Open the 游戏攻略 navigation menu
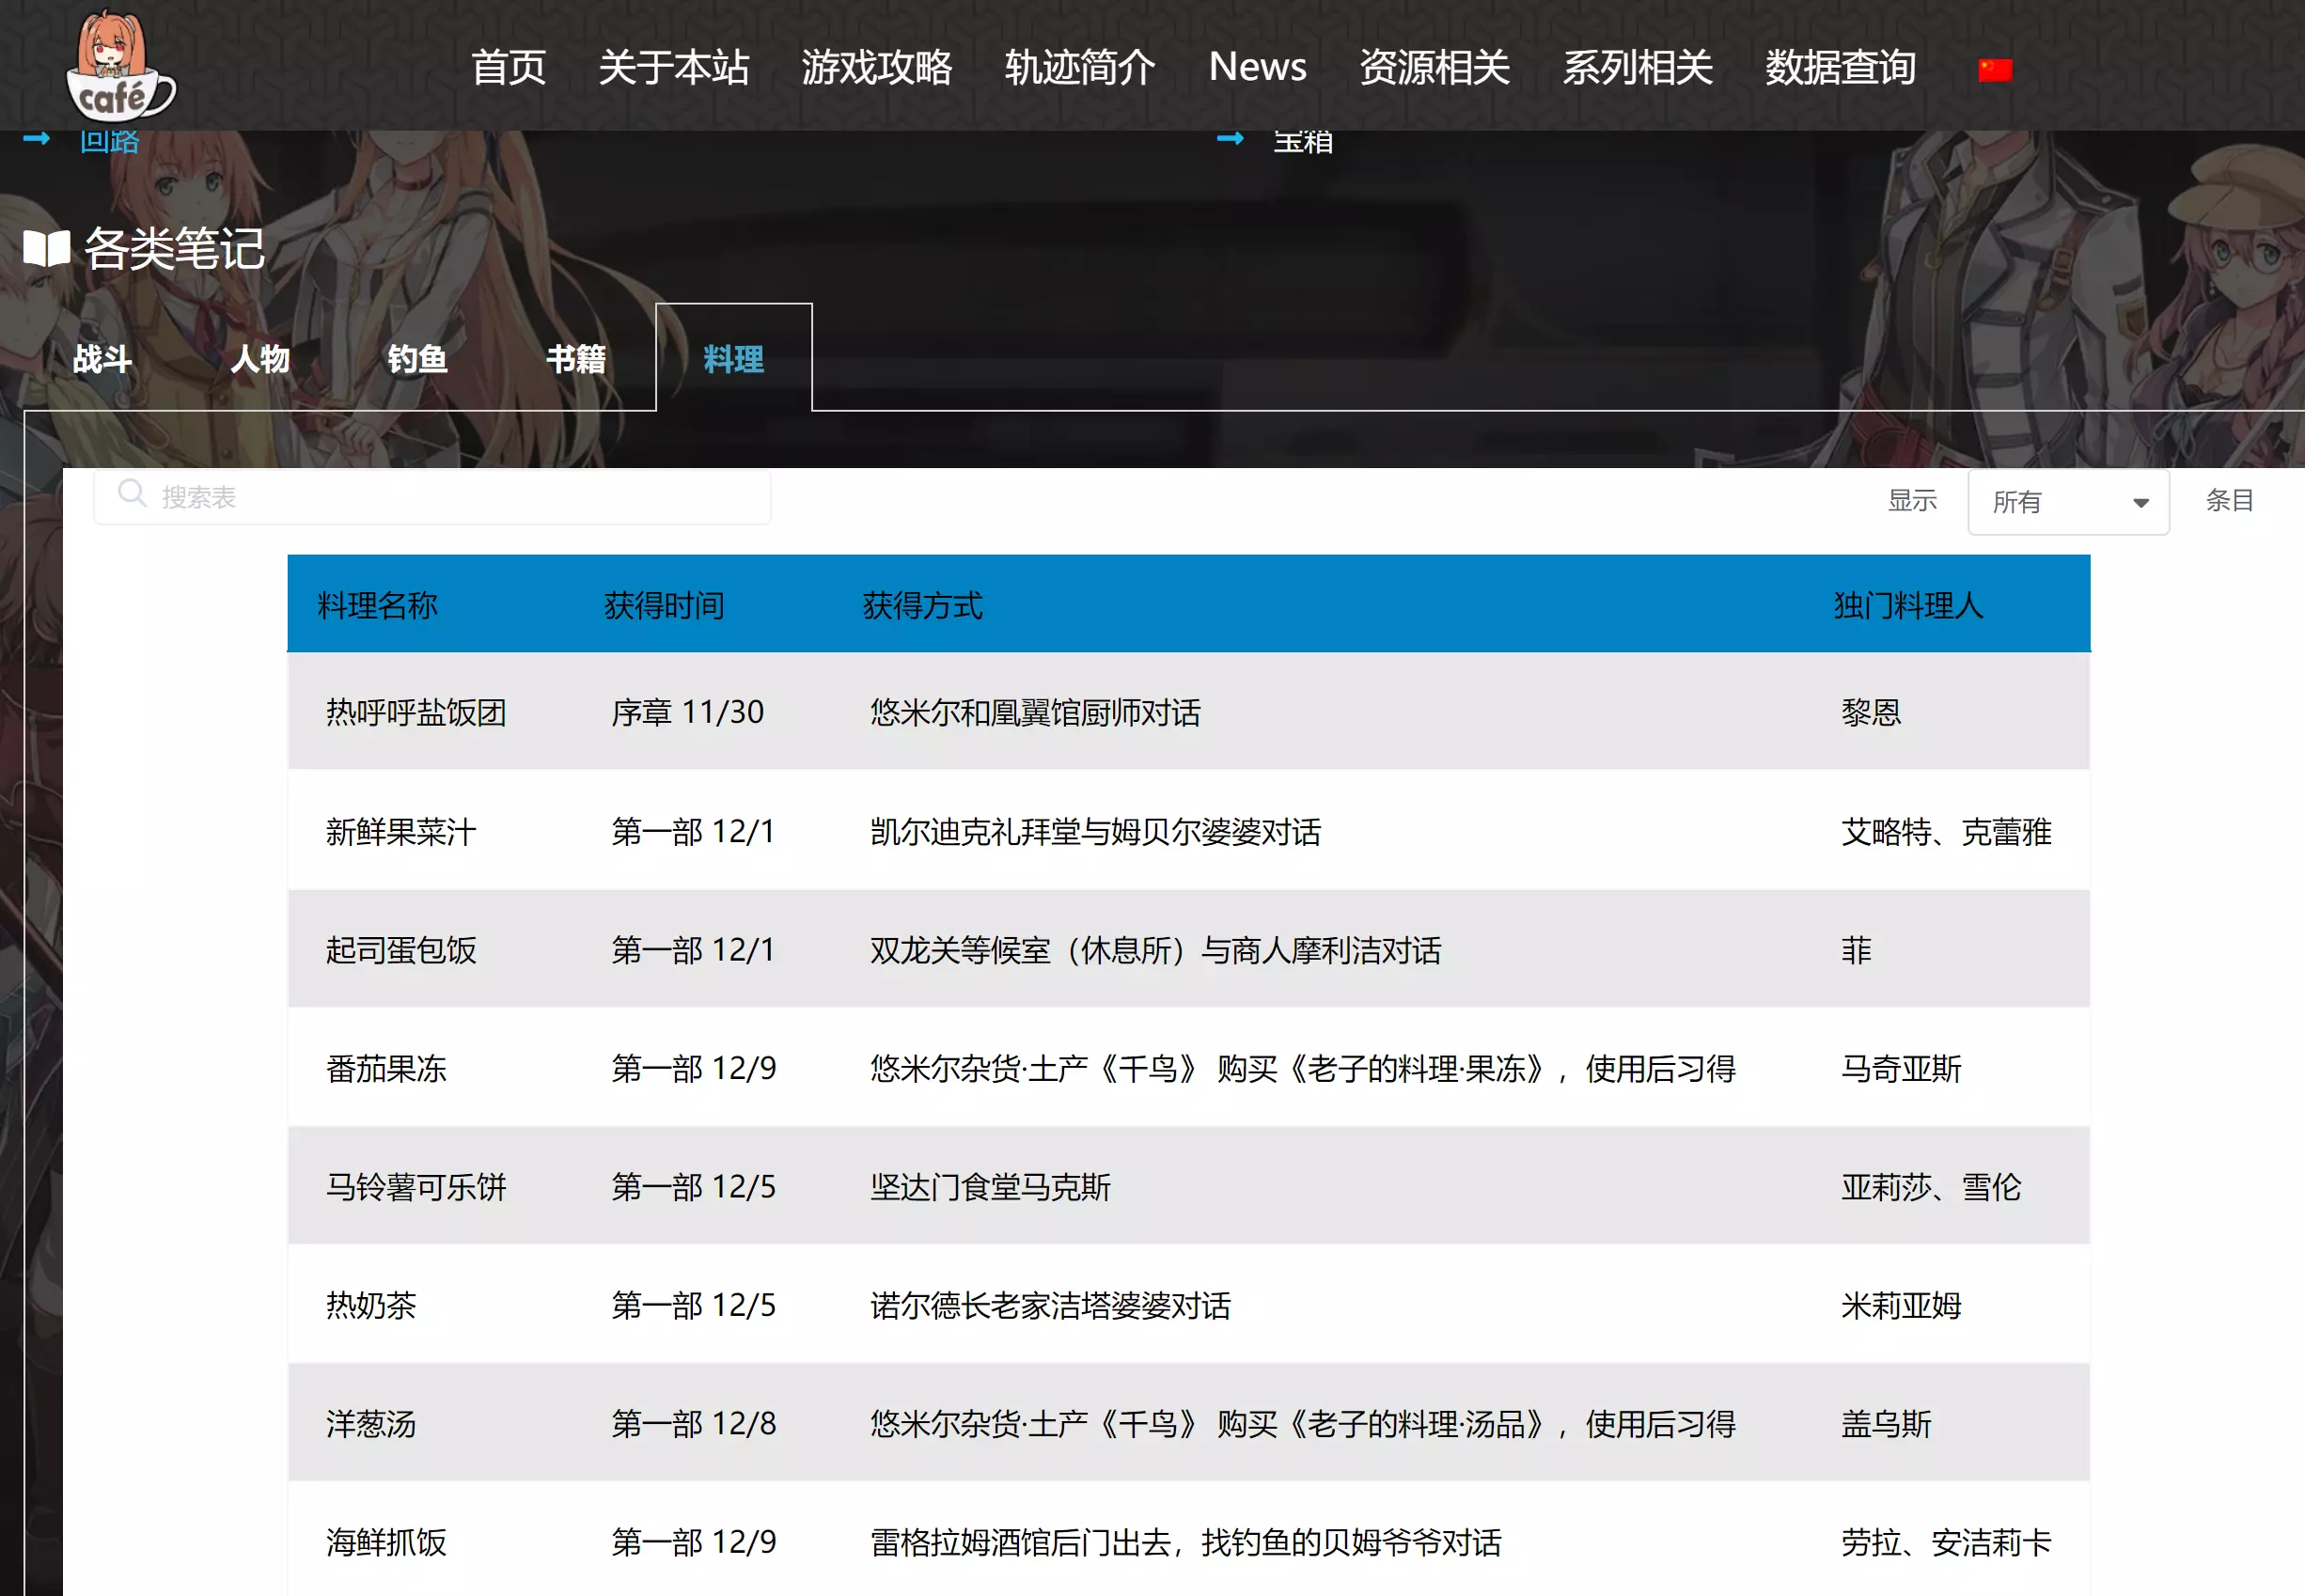Screen dimensions: 2305x1596 pyautogui.click(x=876, y=67)
